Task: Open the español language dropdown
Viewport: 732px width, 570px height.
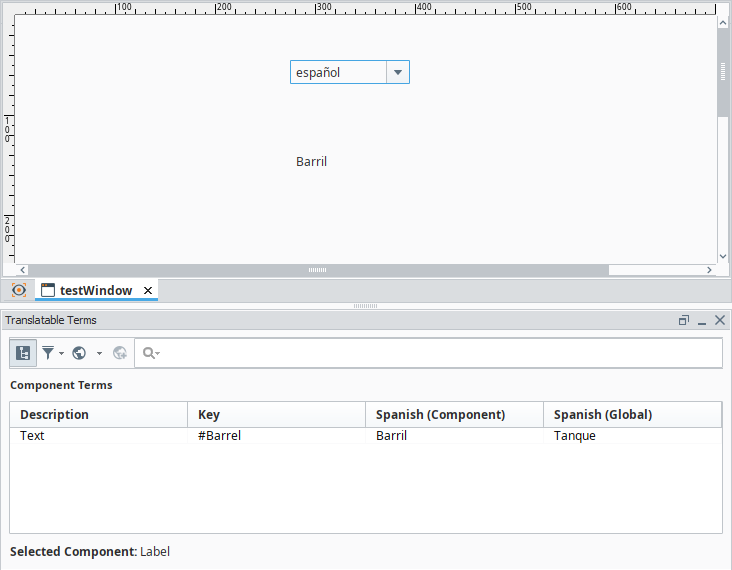Action: [397, 72]
